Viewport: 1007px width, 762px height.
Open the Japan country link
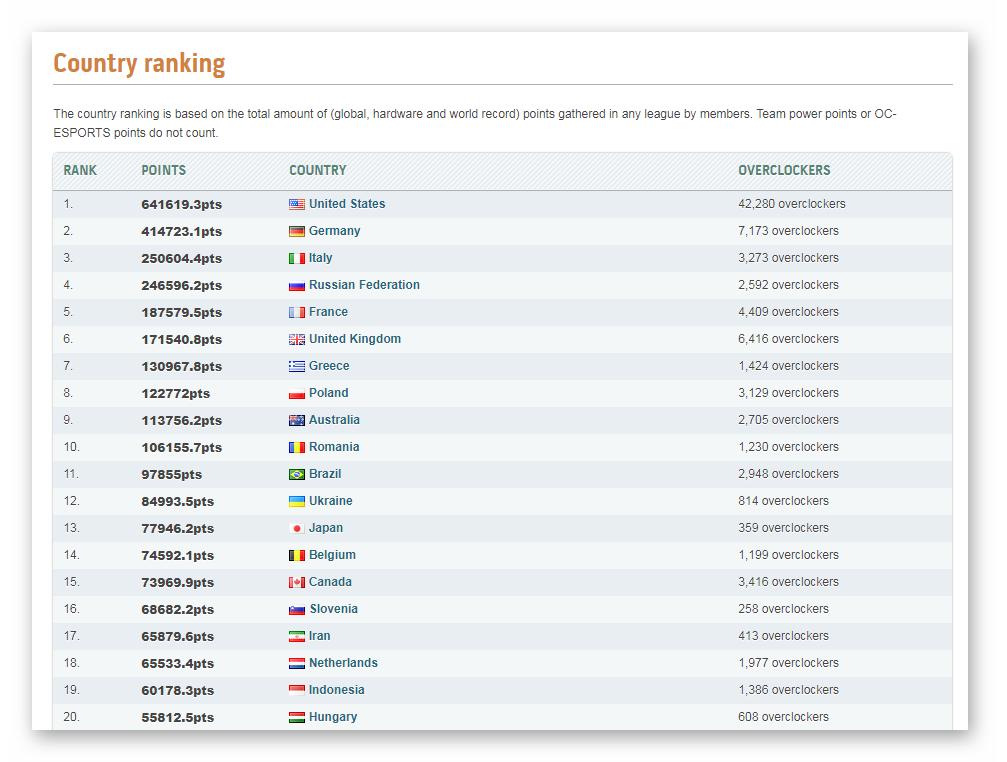click(x=326, y=527)
